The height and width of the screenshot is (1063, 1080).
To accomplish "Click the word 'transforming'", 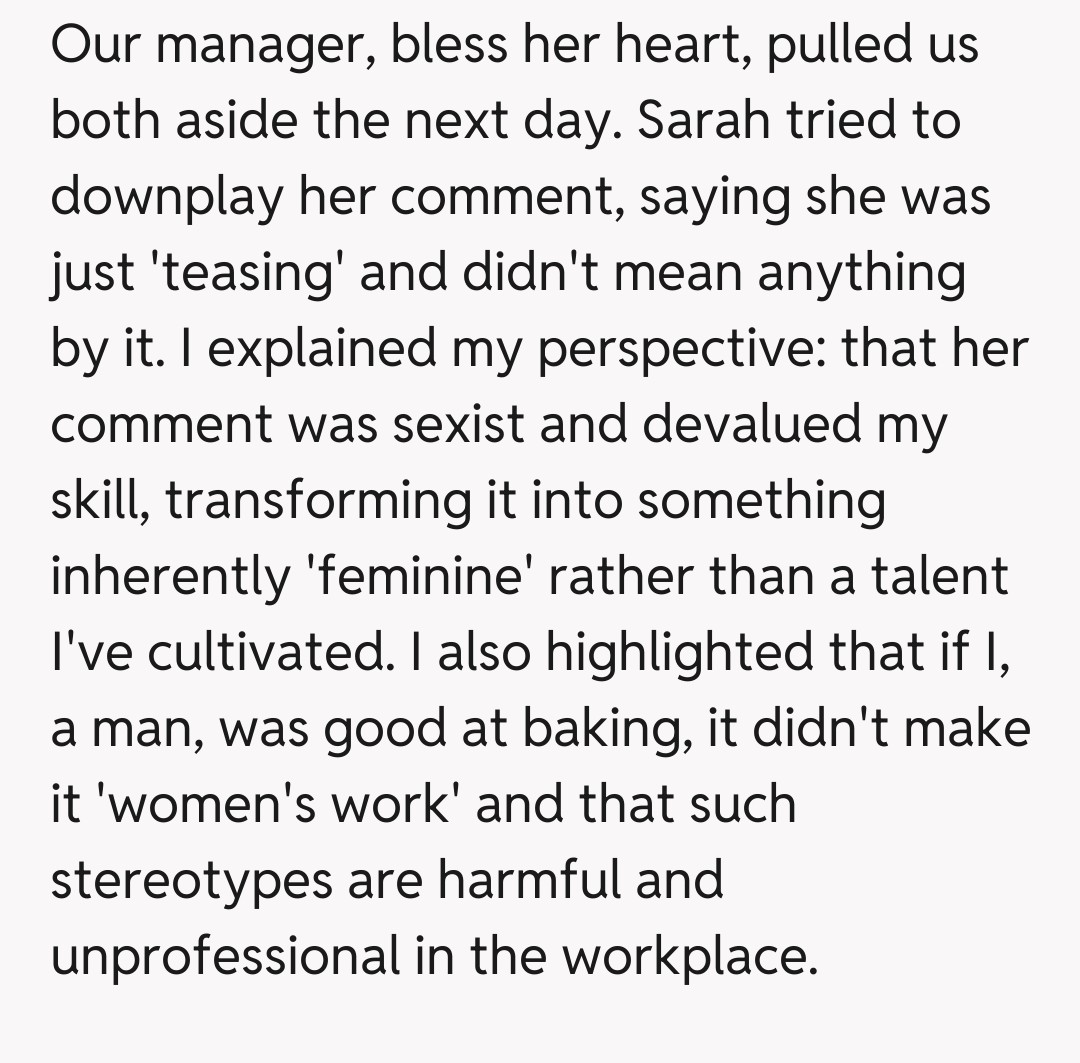I will click(x=317, y=501).
